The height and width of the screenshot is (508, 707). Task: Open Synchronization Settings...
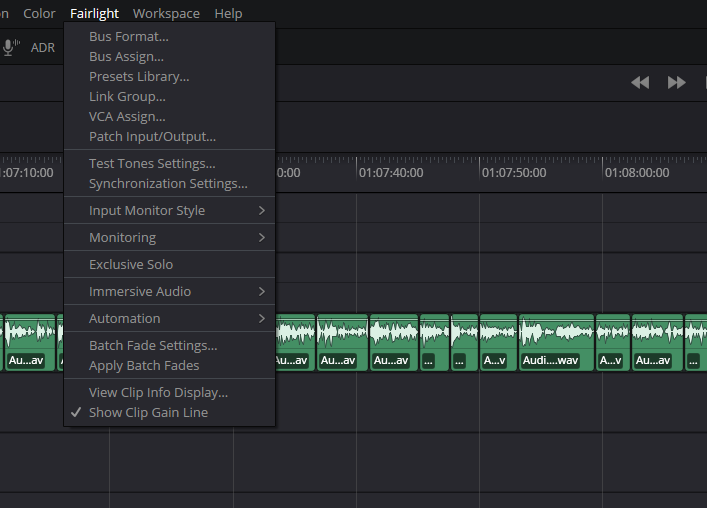click(x=170, y=183)
